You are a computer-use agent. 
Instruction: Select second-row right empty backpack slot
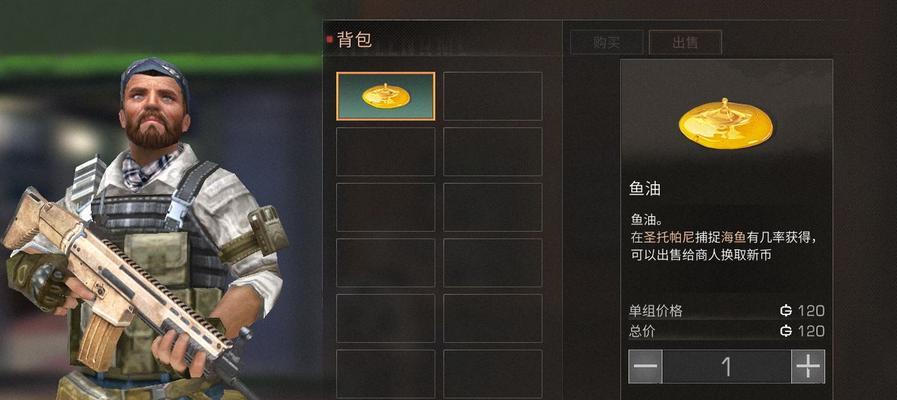point(493,152)
